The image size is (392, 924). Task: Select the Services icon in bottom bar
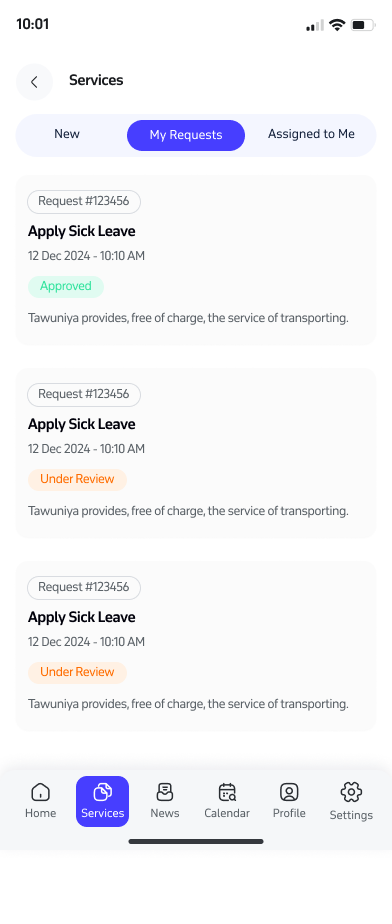click(x=103, y=792)
